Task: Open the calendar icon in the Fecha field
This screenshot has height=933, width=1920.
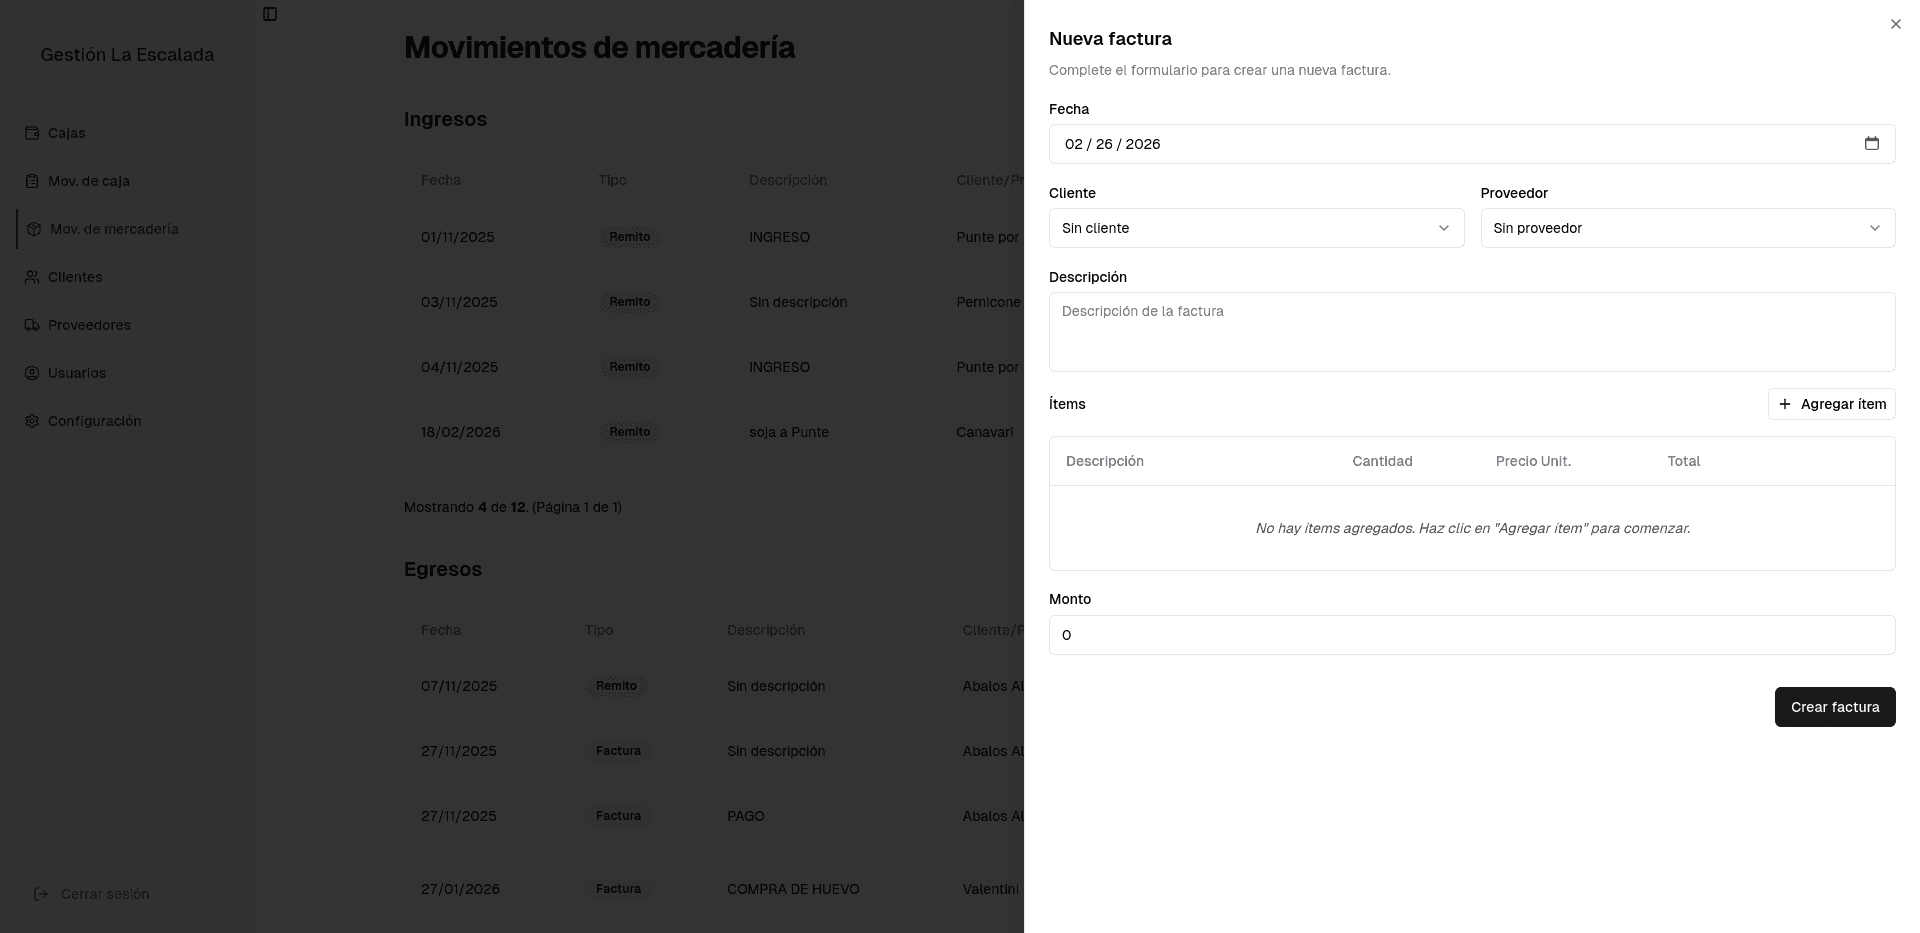Action: (1872, 144)
